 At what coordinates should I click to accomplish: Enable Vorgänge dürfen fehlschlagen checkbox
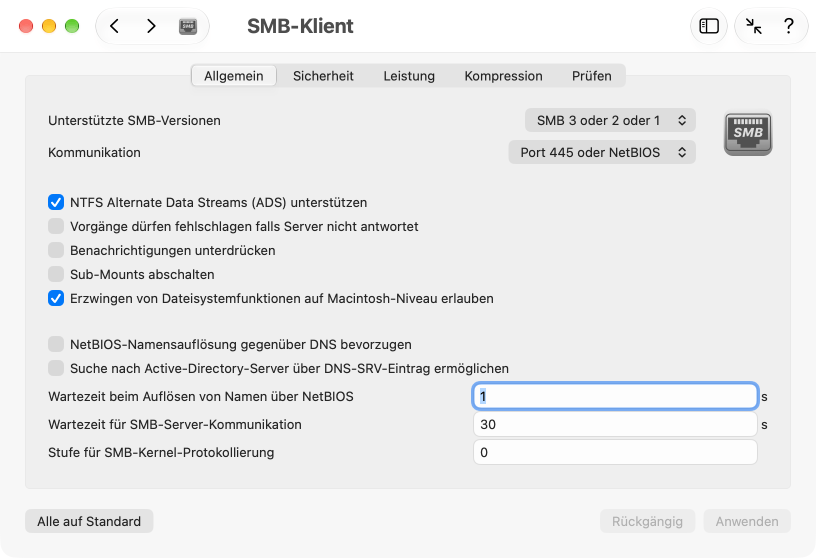pyautogui.click(x=56, y=226)
